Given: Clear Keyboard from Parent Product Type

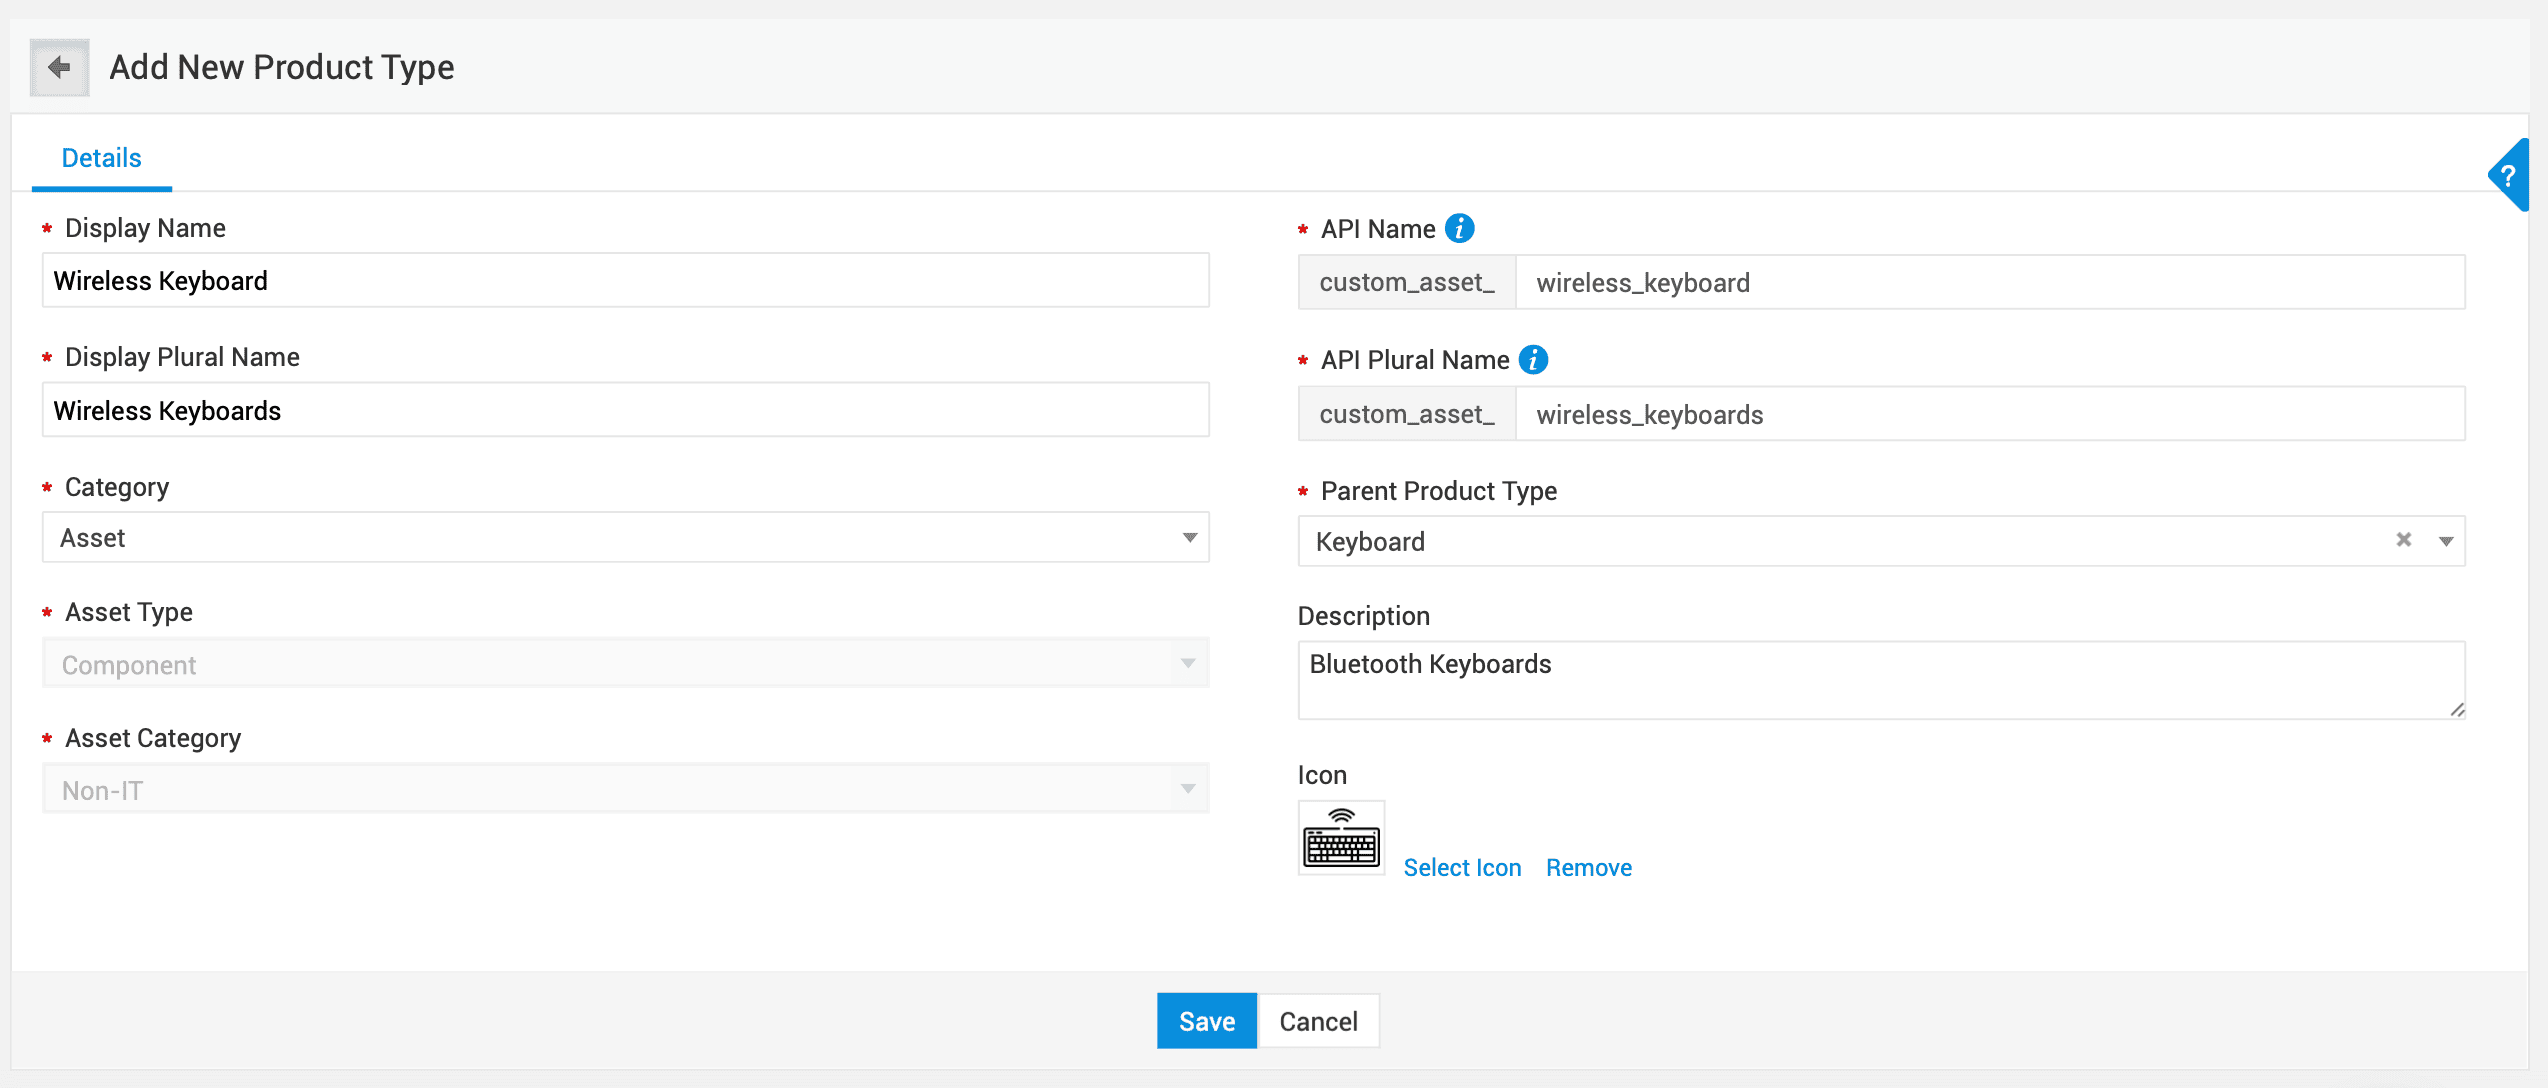Looking at the screenshot, I should (2403, 540).
